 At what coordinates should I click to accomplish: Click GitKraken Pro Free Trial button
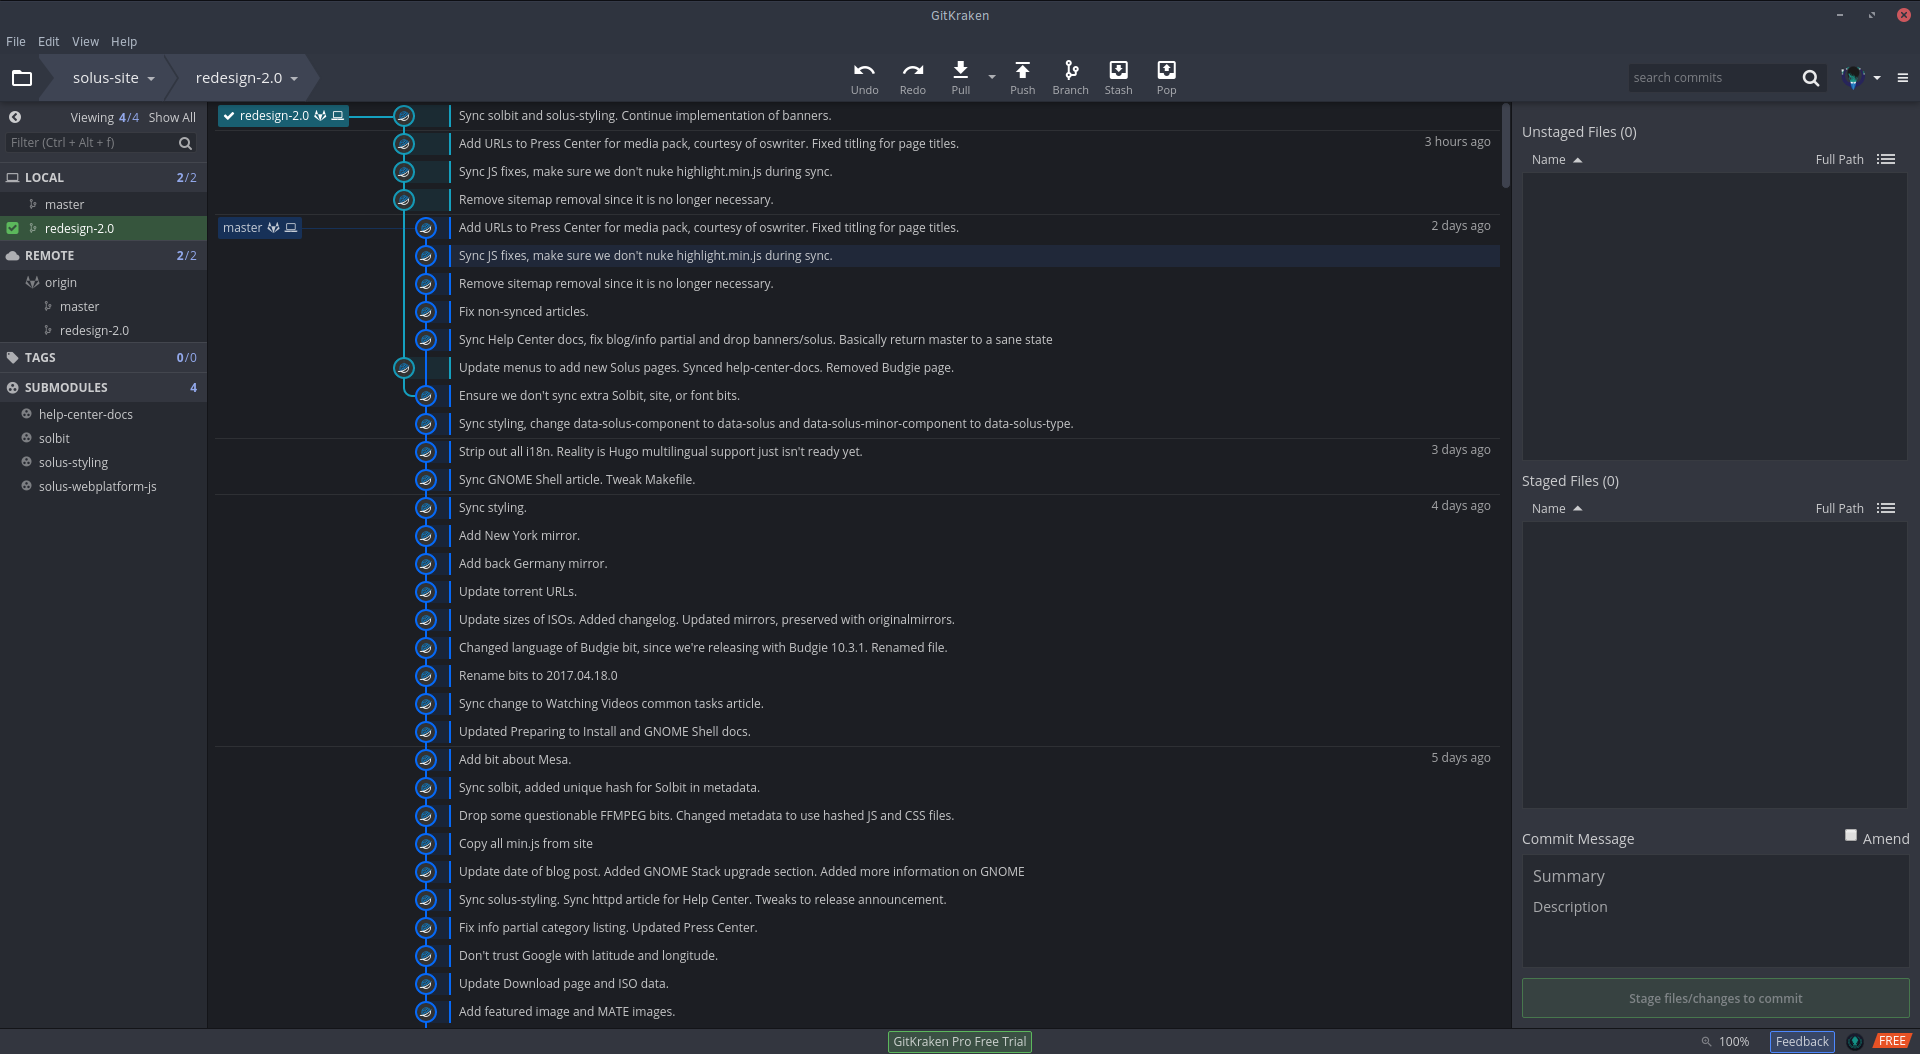(959, 1041)
